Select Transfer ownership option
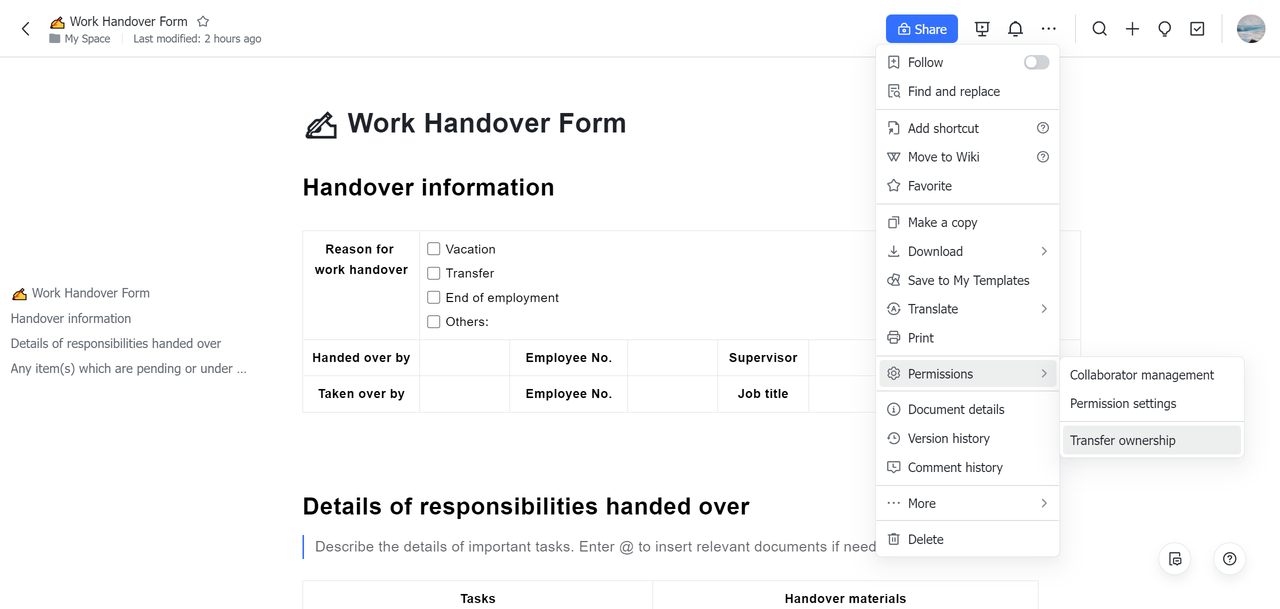This screenshot has height=609, width=1280. pos(1122,440)
